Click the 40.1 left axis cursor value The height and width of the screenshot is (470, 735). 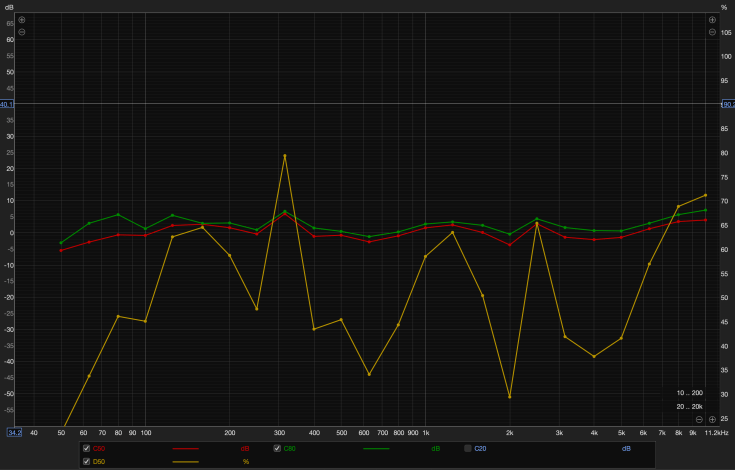pyautogui.click(x=7, y=104)
